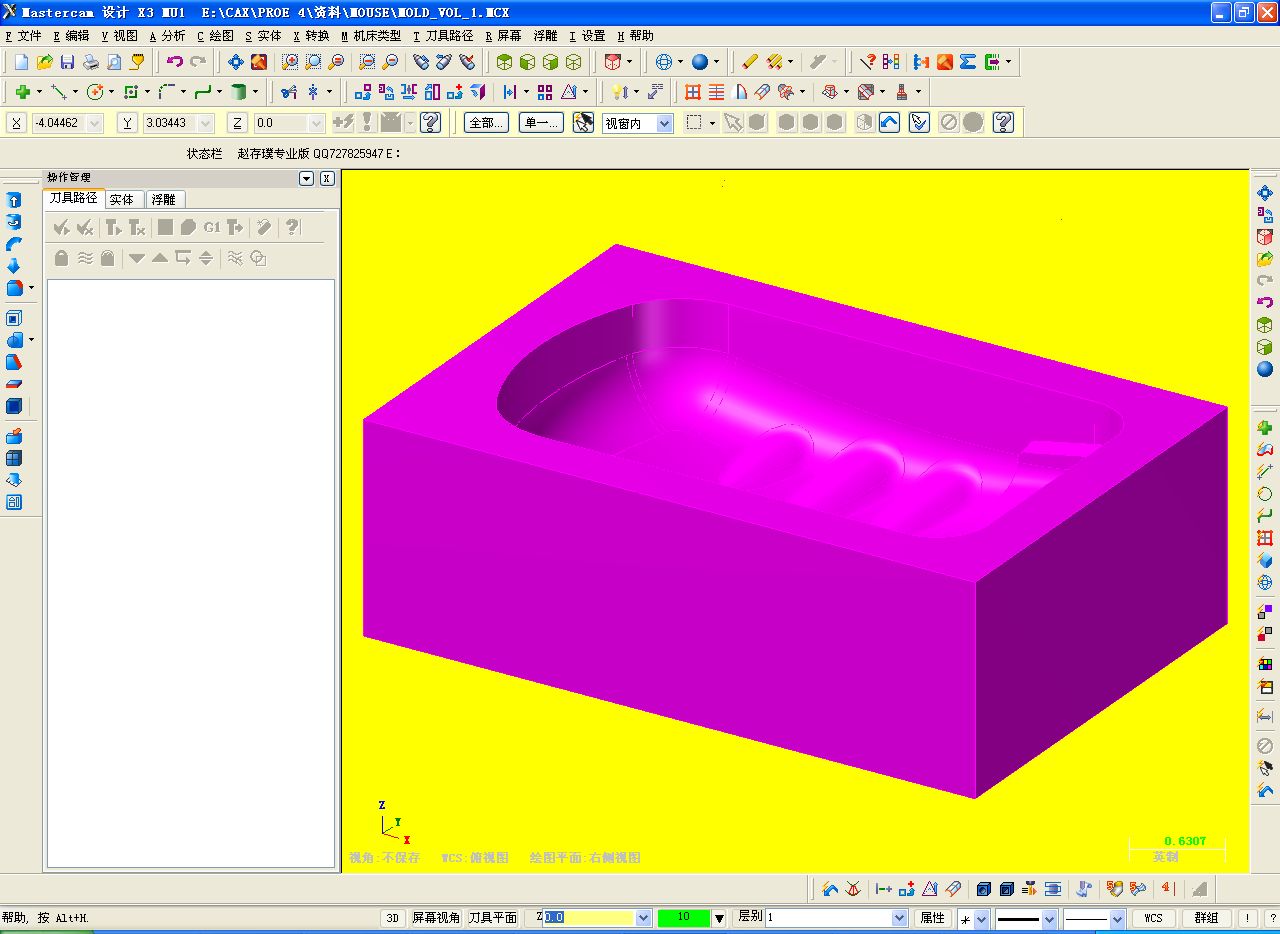1280x934 pixels.
Task: Click the blue globe icon in right toolbar
Action: tap(1265, 583)
